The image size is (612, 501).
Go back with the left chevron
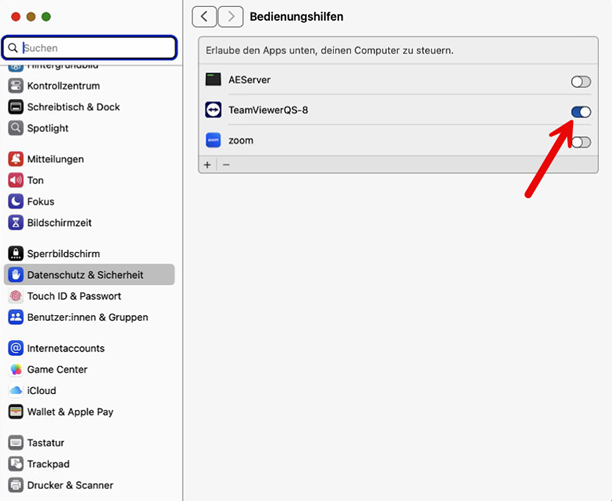point(205,16)
